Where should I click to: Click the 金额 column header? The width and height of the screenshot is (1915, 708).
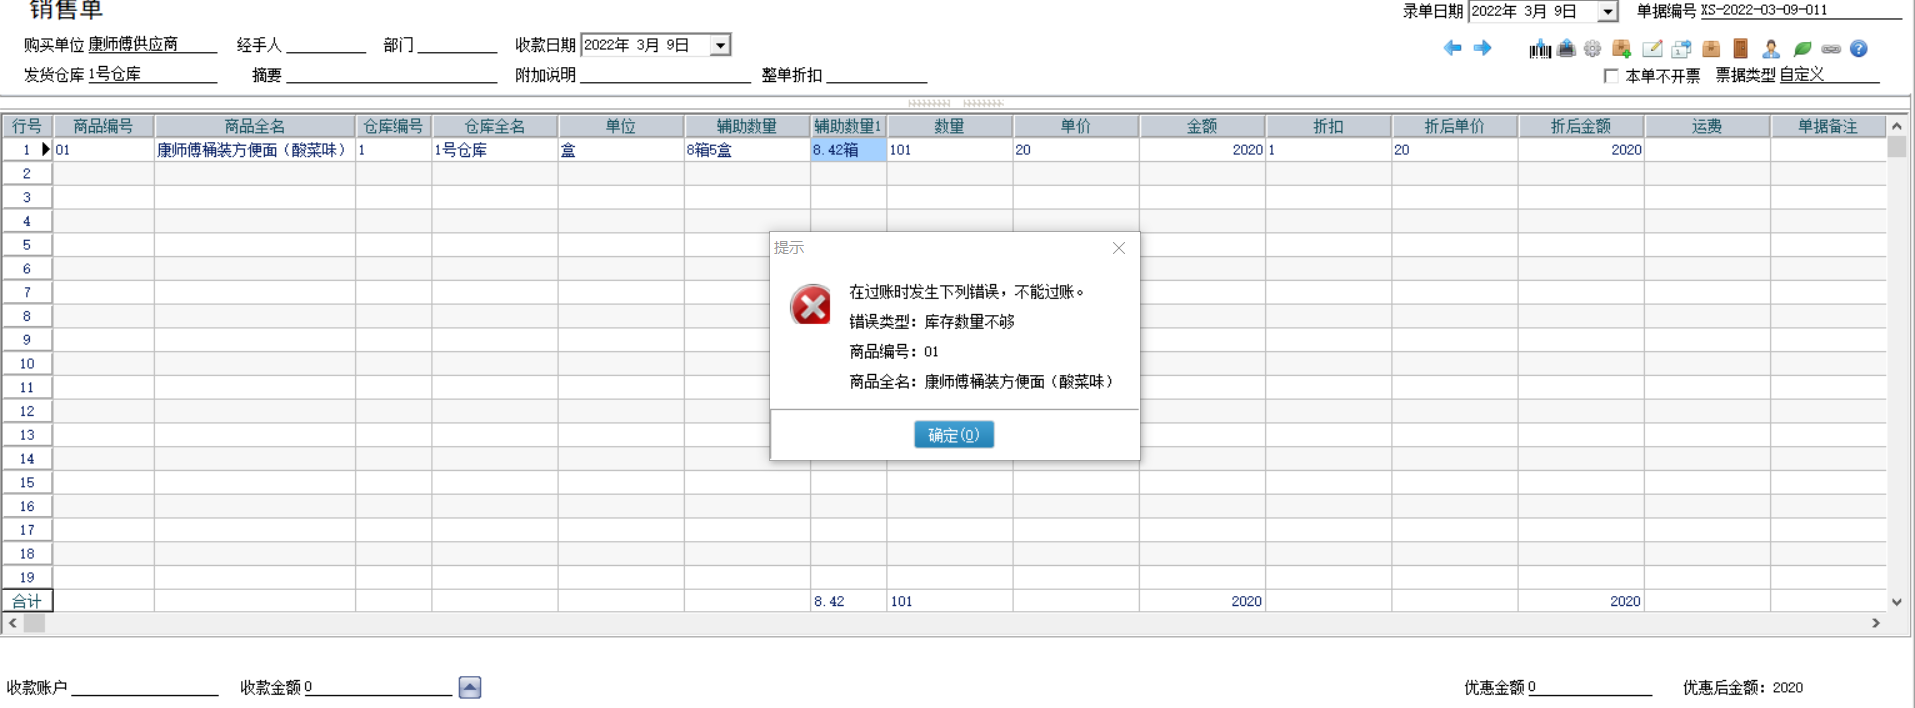tap(1202, 126)
